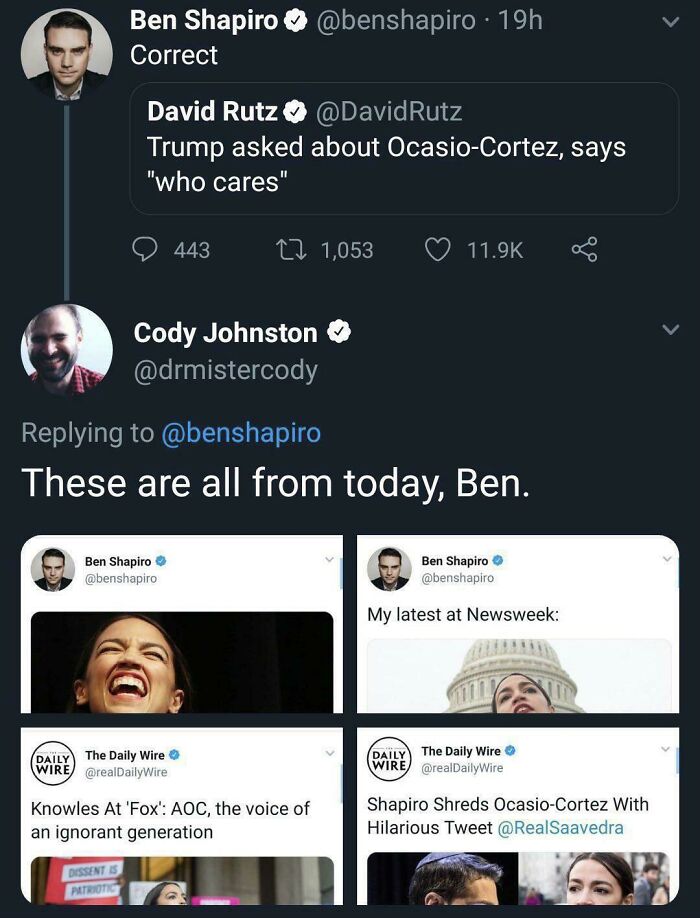Click the verified badge beside Cody Johnston

[x=338, y=332]
